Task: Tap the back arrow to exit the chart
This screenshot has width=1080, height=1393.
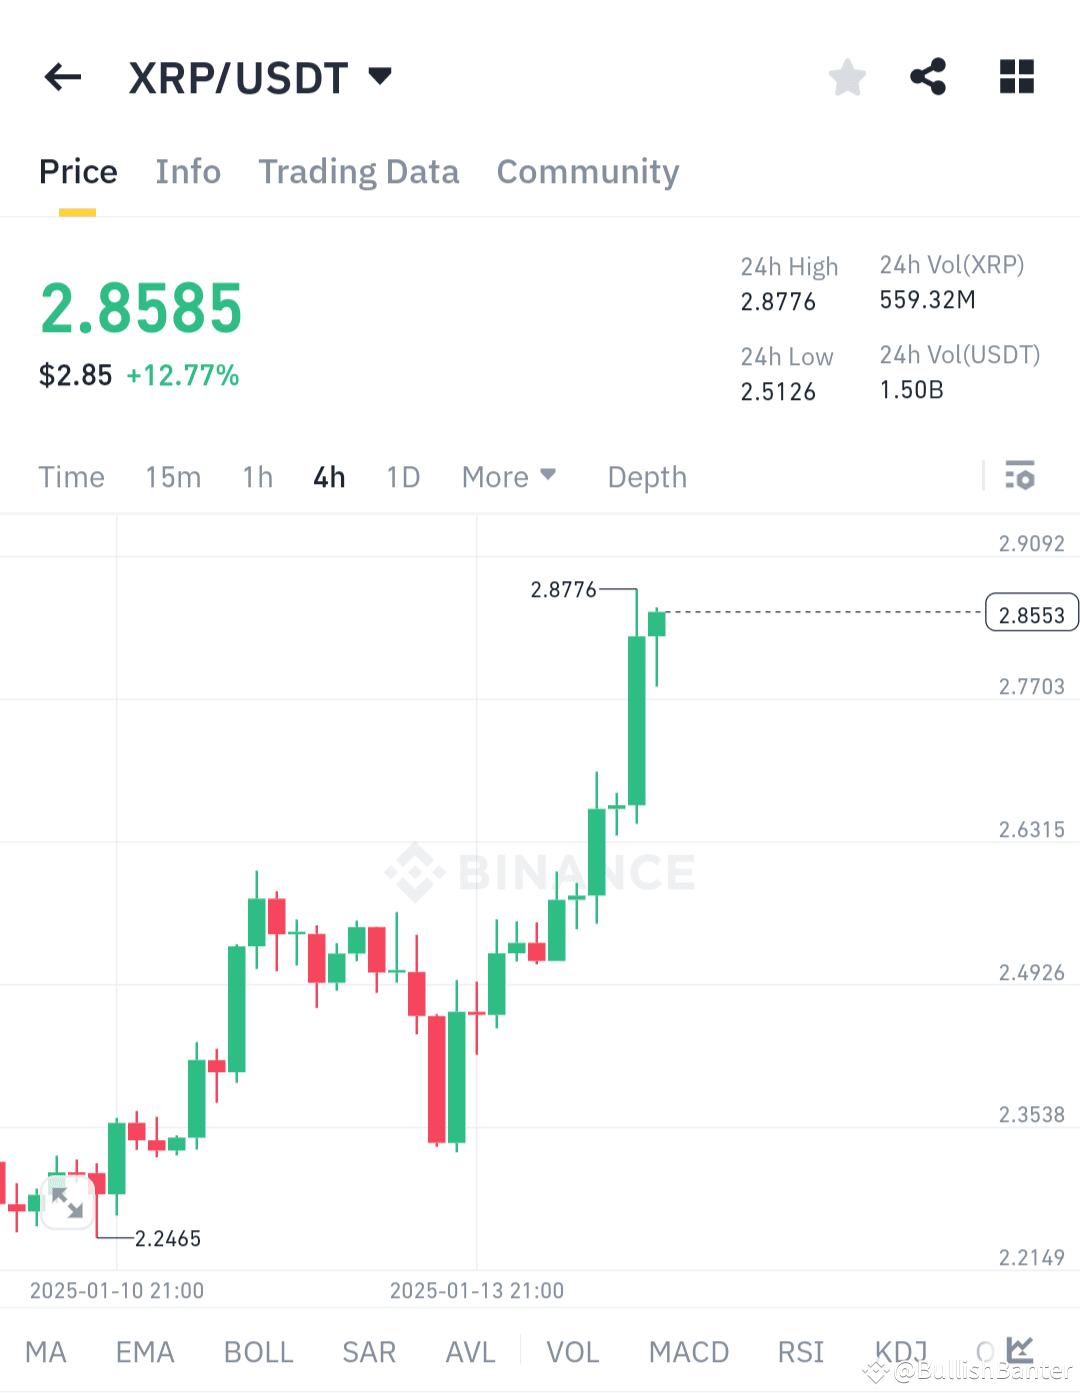Action: click(x=62, y=77)
